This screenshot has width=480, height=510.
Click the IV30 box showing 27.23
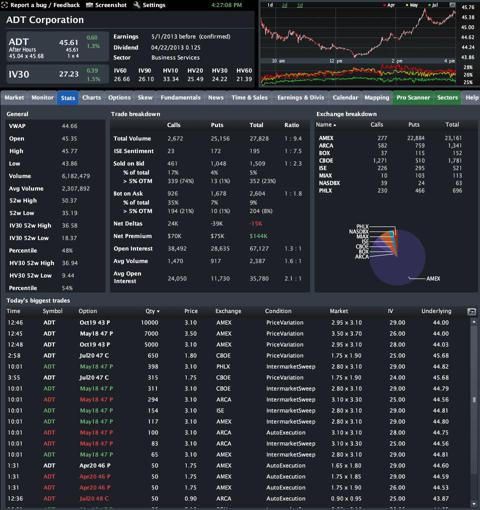[57, 74]
